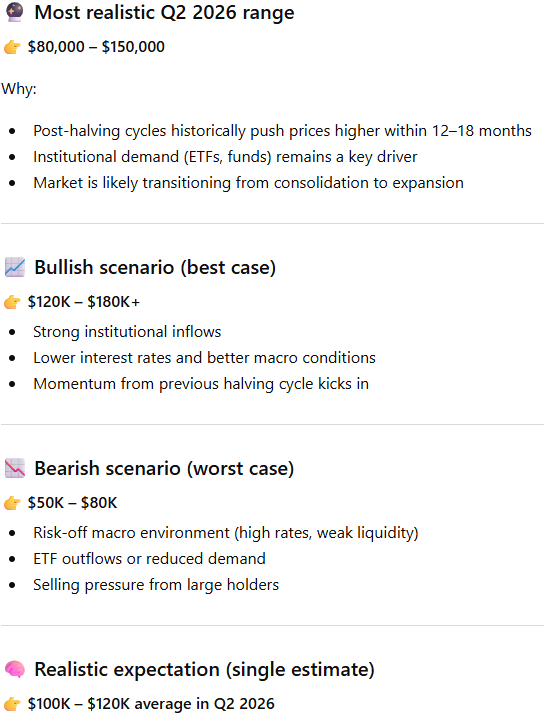Click 'Lower interest rates and better macro' bullet
This screenshot has width=544, height=725.
tap(204, 357)
